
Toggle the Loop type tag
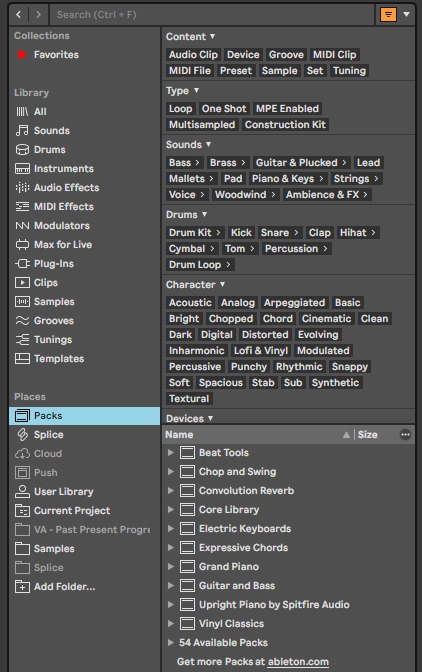pos(180,109)
